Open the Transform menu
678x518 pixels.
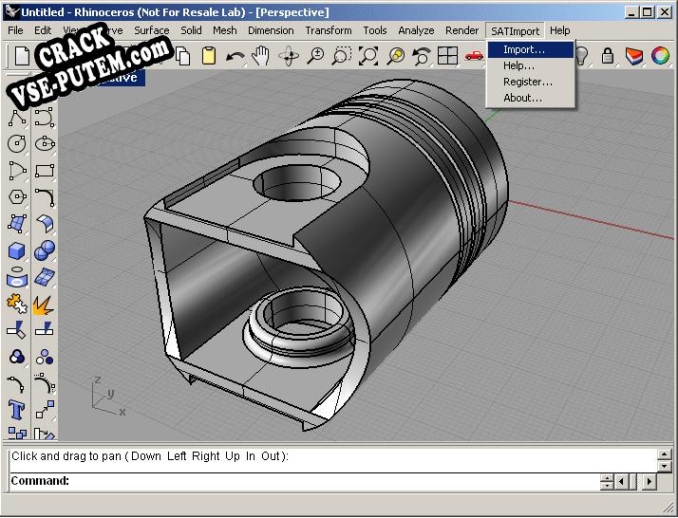pyautogui.click(x=328, y=31)
